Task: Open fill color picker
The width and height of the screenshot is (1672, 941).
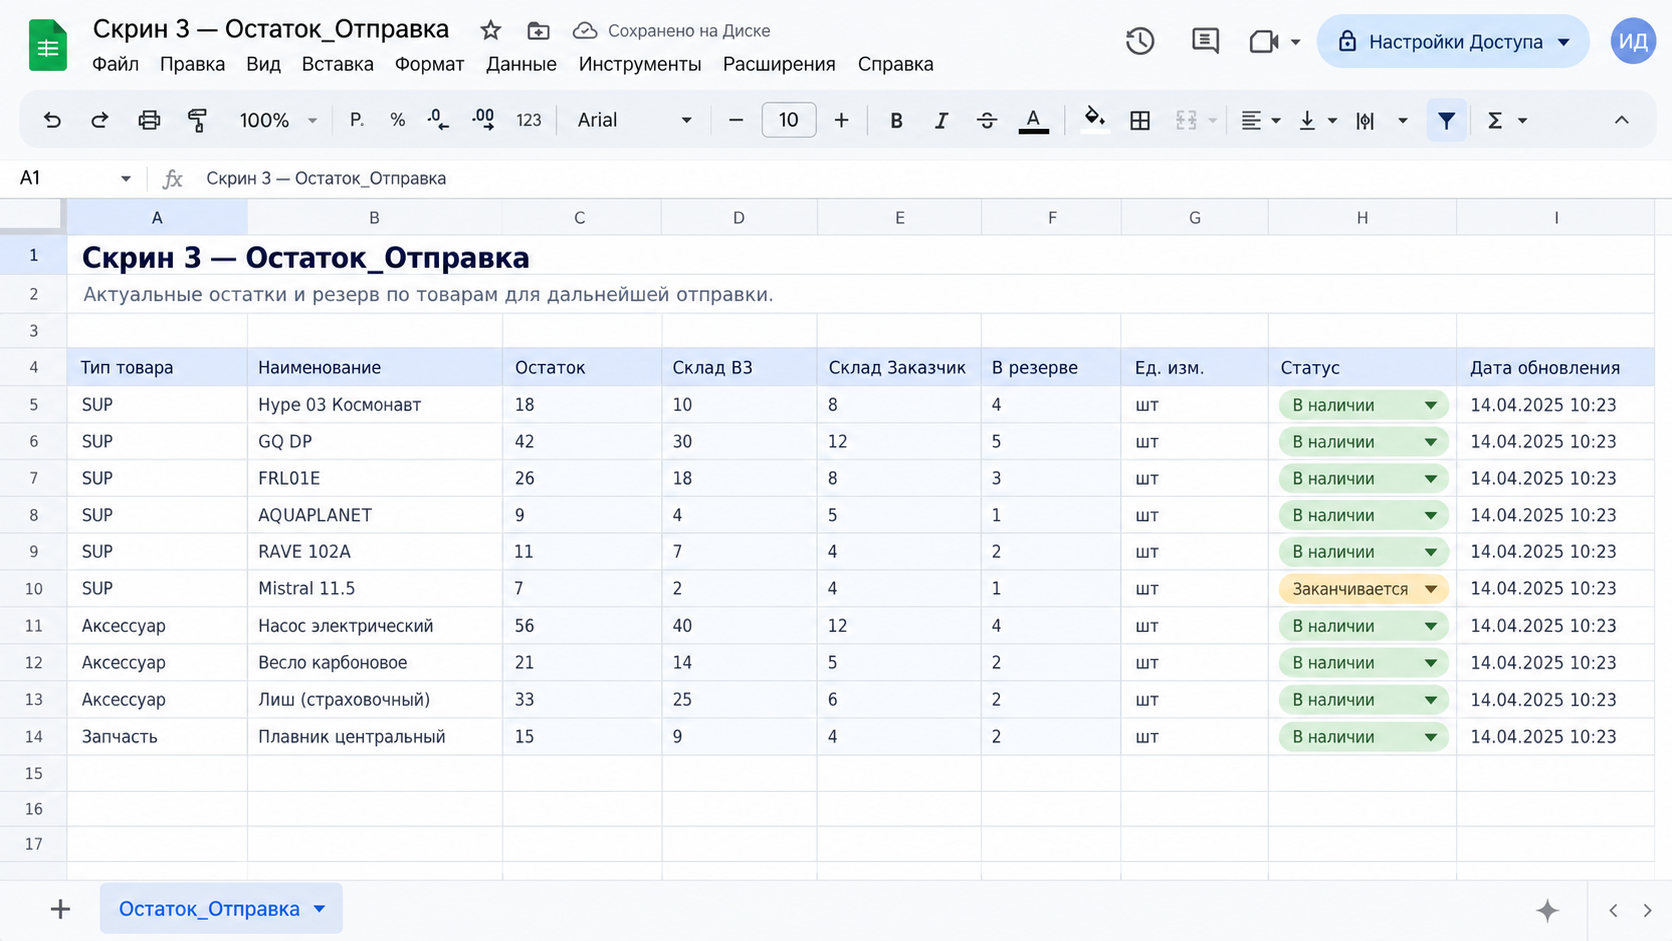Action: 1094,120
